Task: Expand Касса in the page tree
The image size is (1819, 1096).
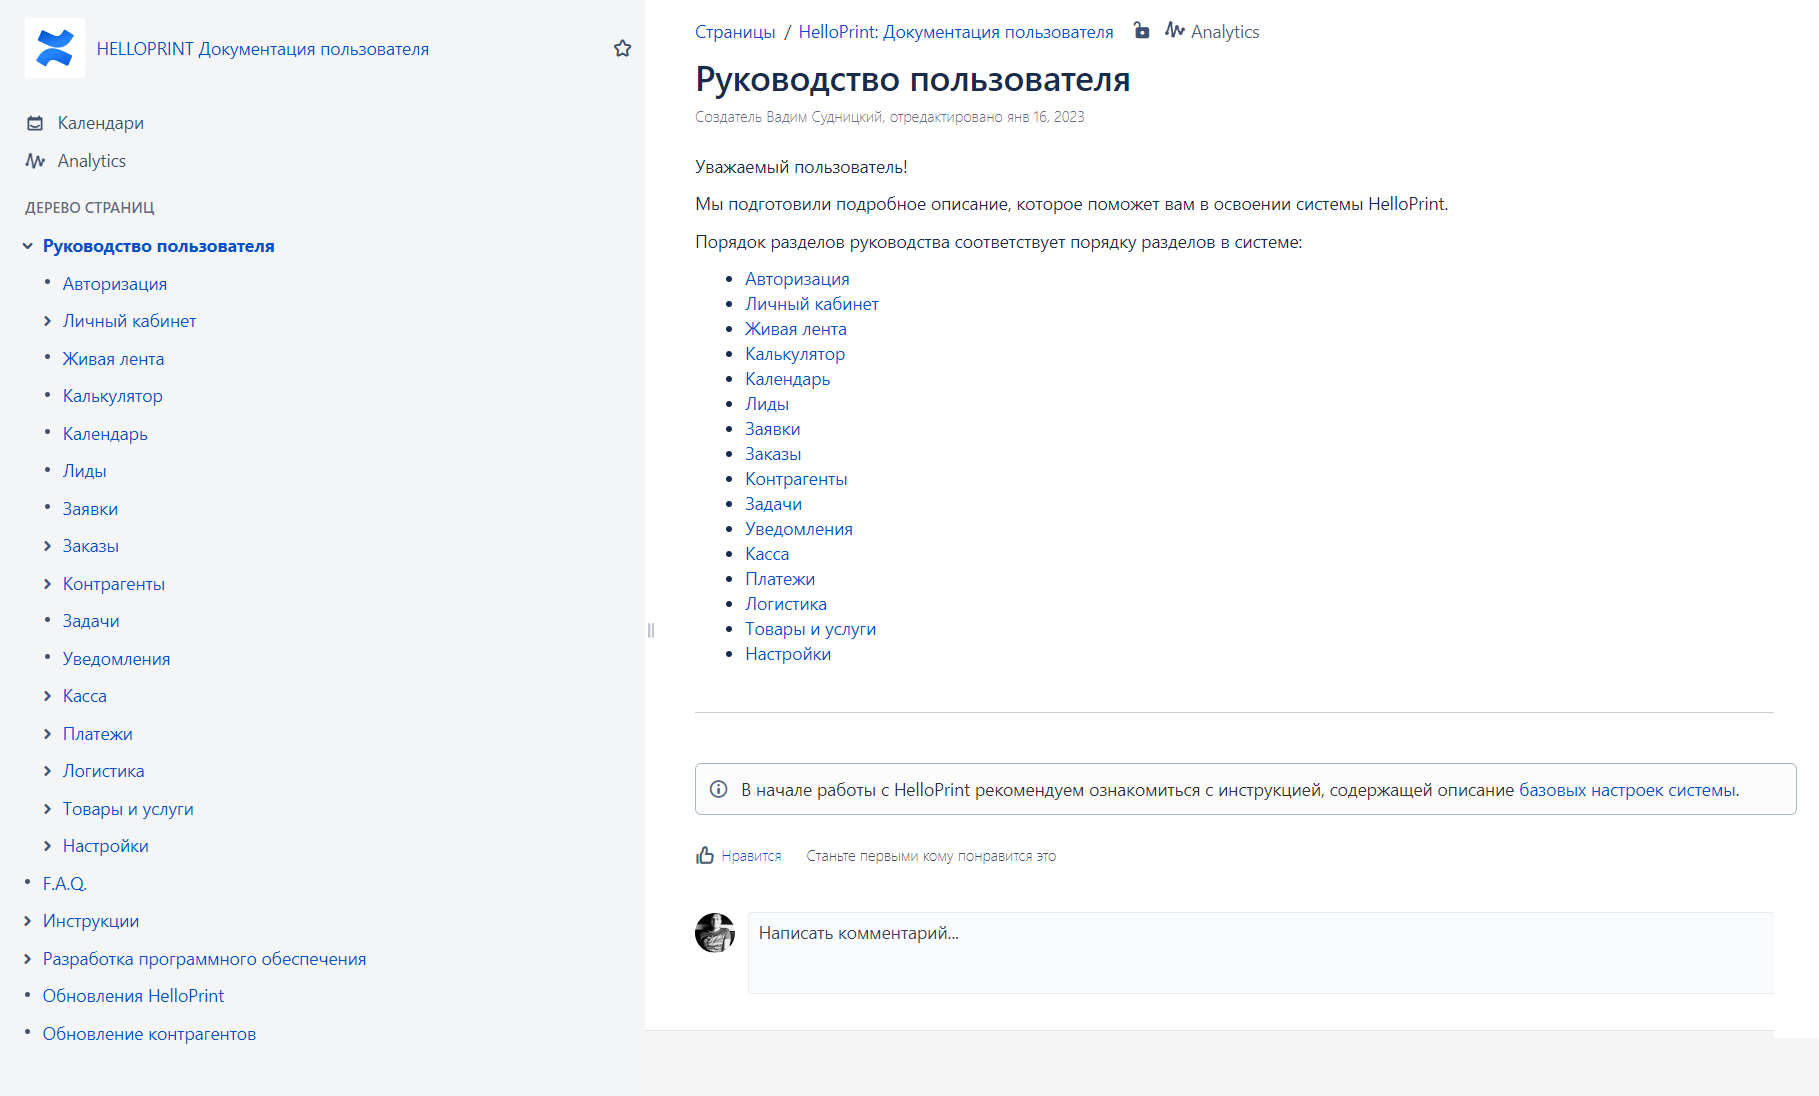Action: click(47, 696)
